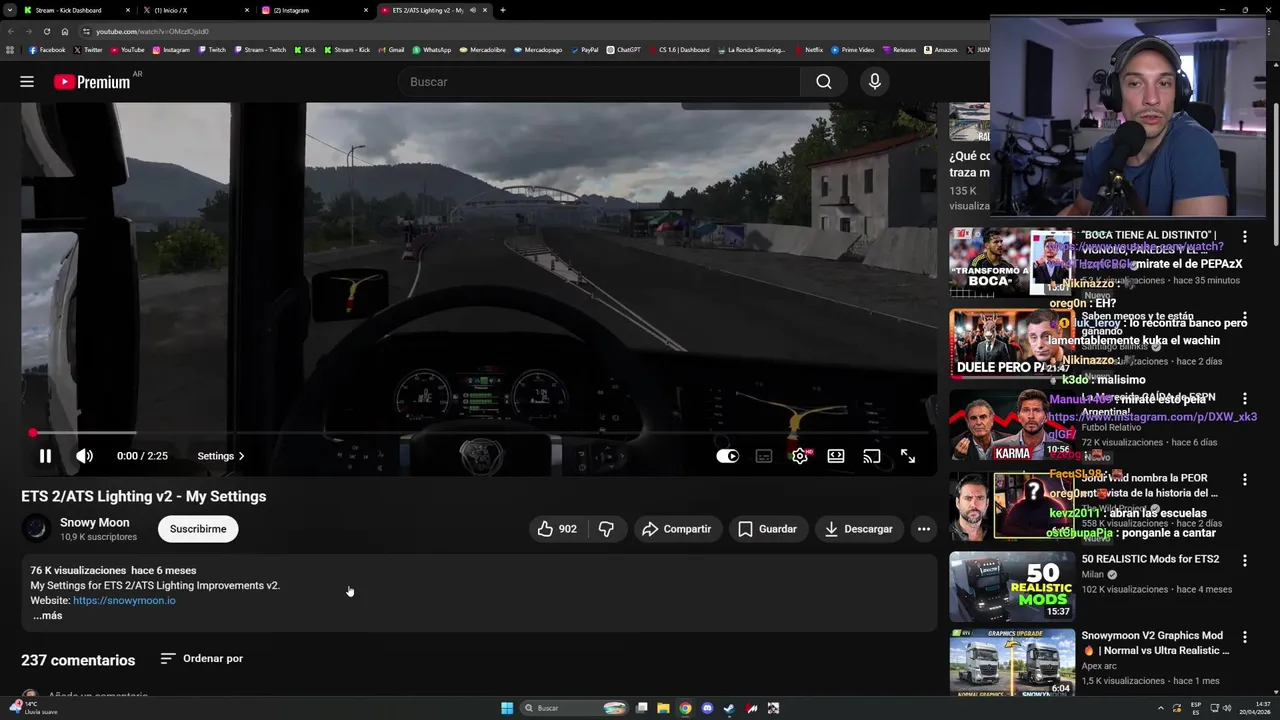Open File Explorer from the taskbar
Screen dimensions: 1280x720
point(663,708)
